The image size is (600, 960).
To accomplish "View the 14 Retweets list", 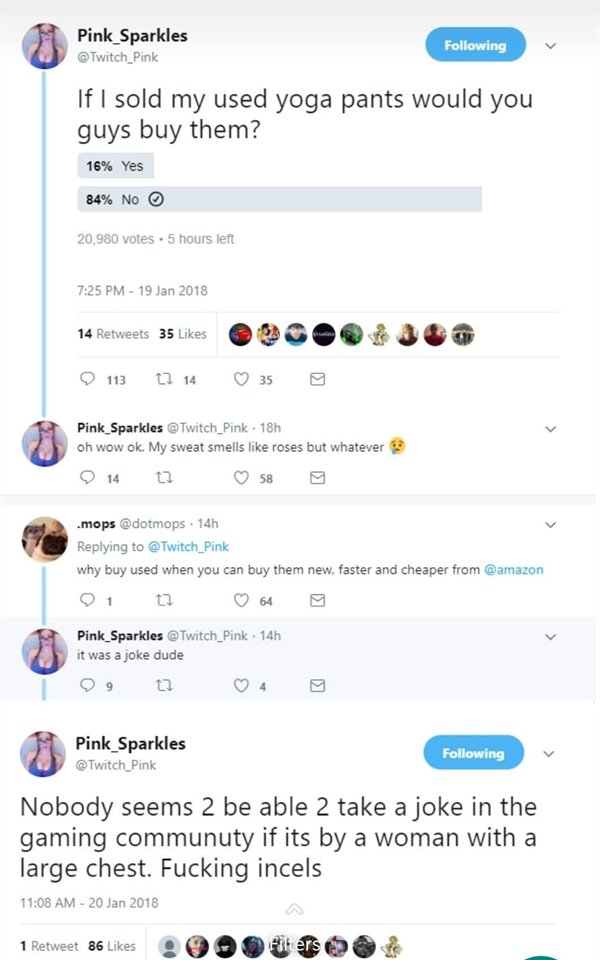I will pyautogui.click(x=113, y=334).
